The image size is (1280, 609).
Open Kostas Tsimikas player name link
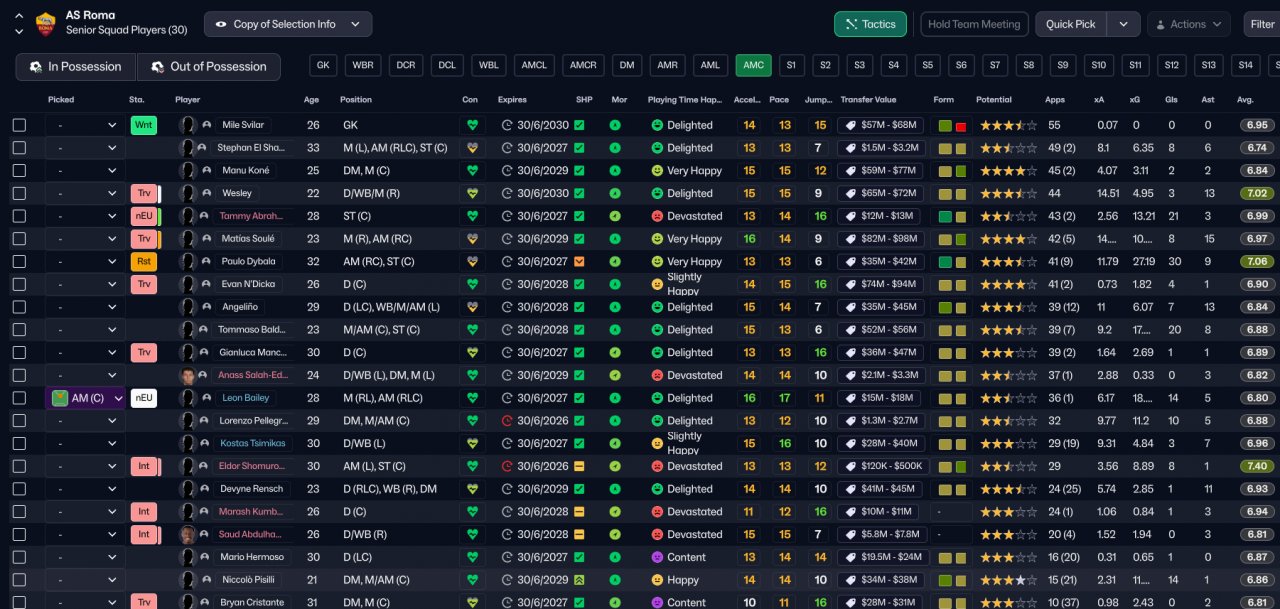[253, 444]
